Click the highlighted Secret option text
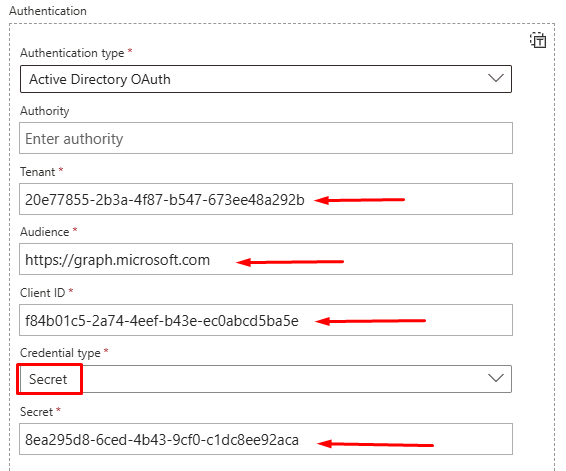This screenshot has width=566, height=471. [48, 379]
